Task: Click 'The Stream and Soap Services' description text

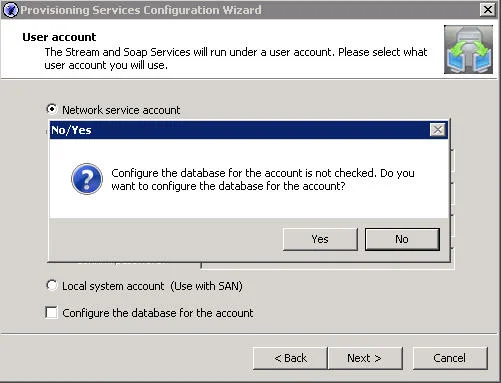Action: click(x=236, y=59)
